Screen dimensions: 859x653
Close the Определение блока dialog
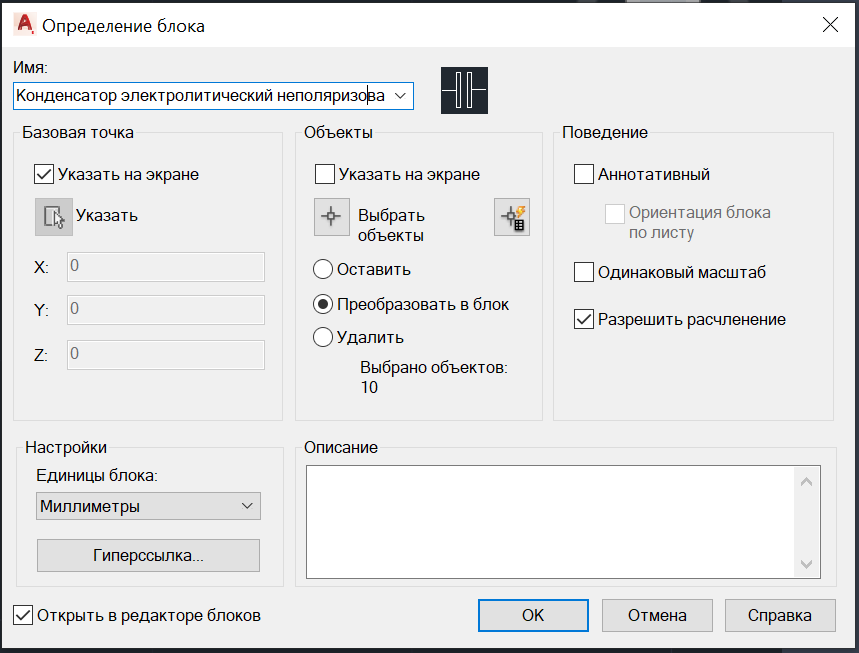click(x=830, y=25)
